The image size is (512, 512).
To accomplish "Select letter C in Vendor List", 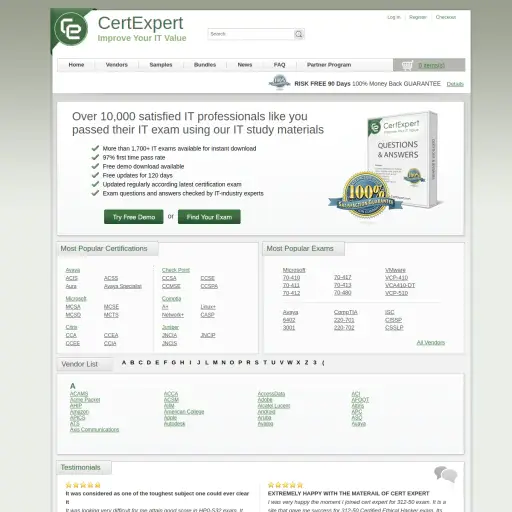I will 140,362.
